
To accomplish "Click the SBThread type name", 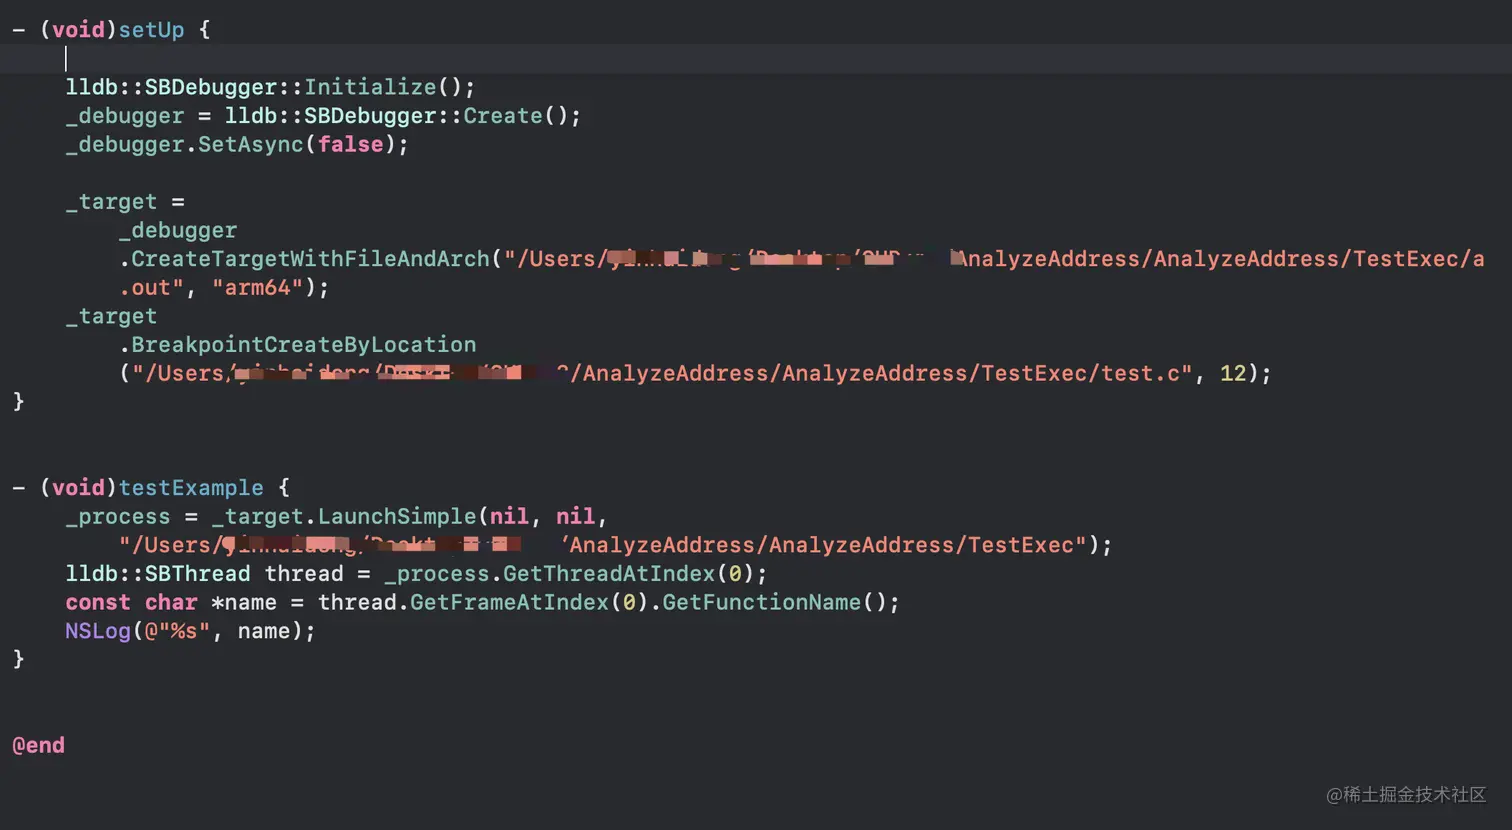I will coord(198,574).
